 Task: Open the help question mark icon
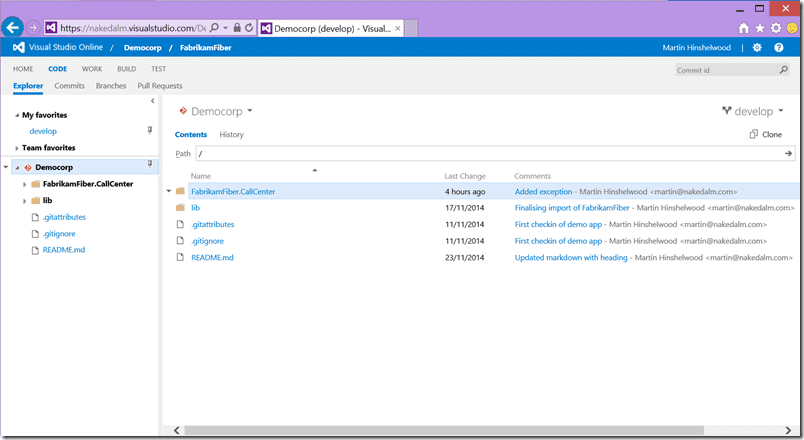click(x=778, y=48)
